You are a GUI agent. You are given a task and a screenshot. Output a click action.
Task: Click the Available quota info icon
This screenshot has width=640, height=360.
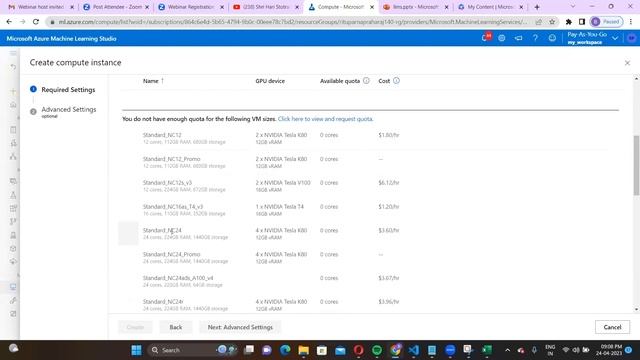click(x=366, y=81)
